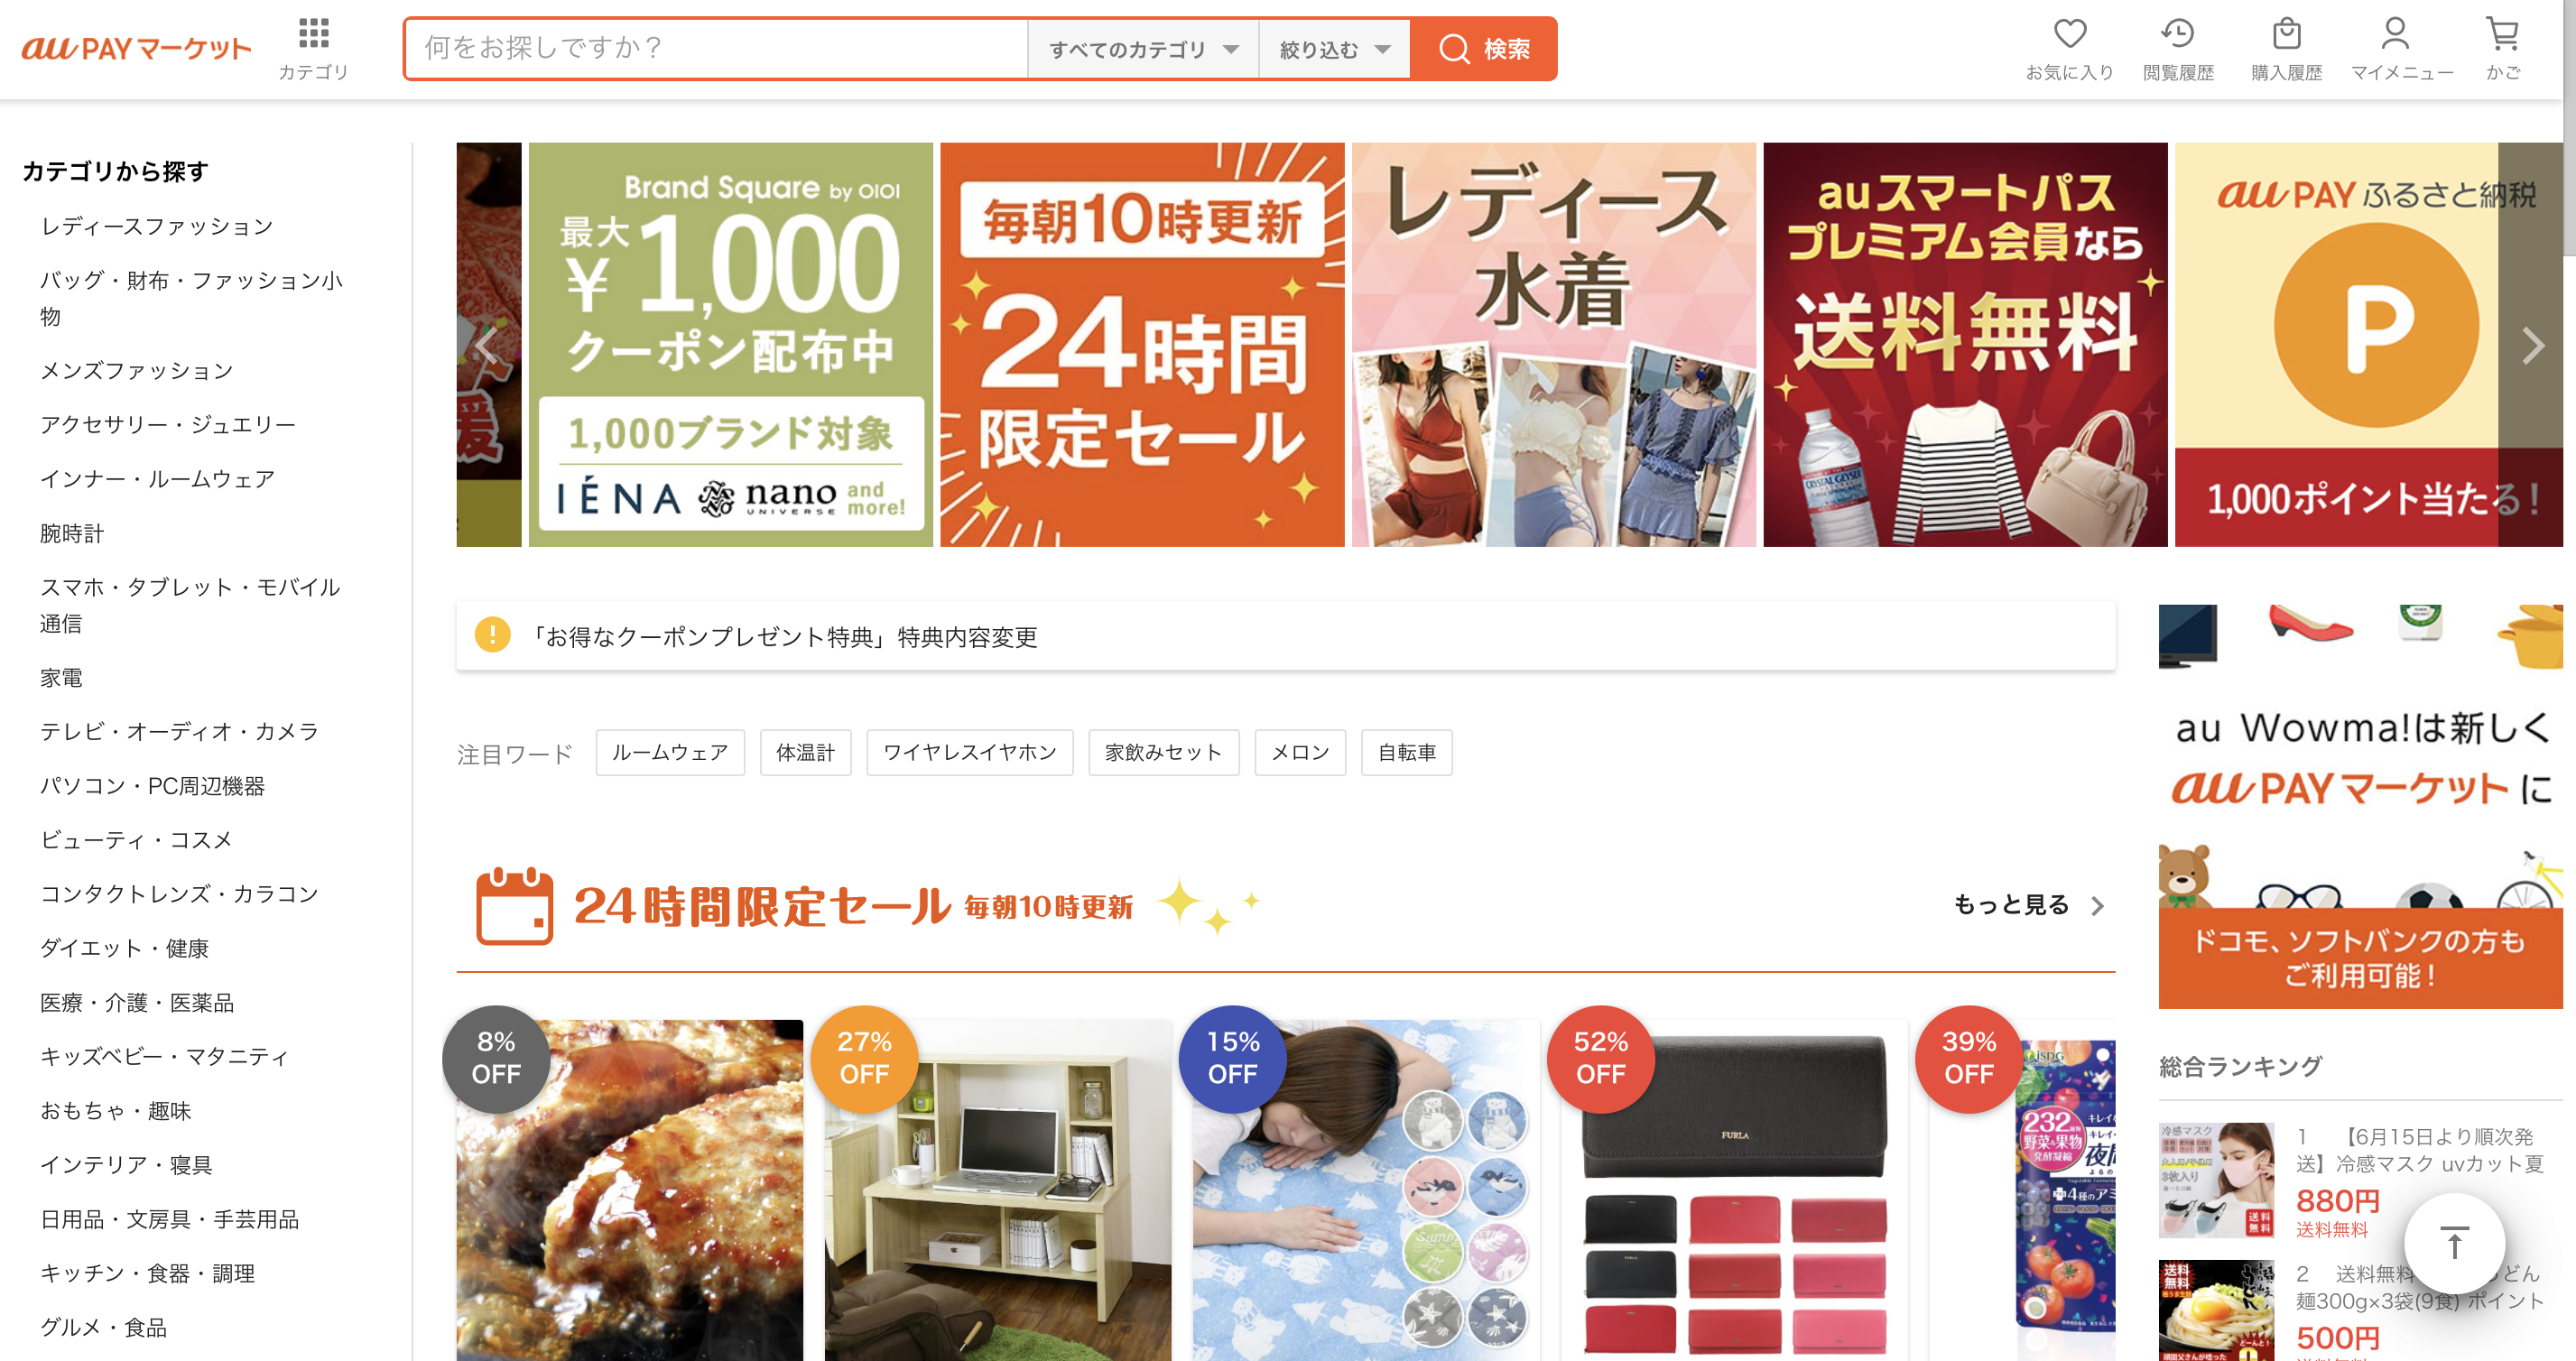Show previous carousel banner with left arrow

pos(487,346)
